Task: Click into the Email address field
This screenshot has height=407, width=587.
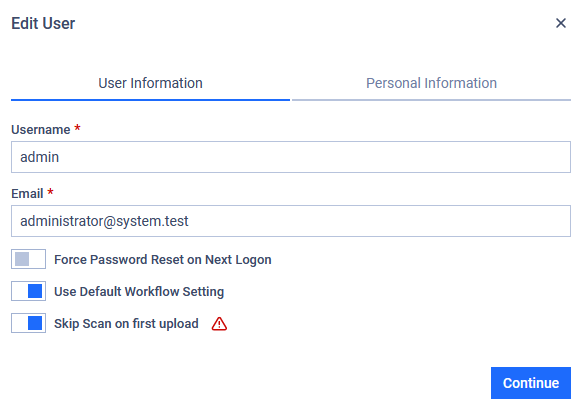Action: (291, 221)
